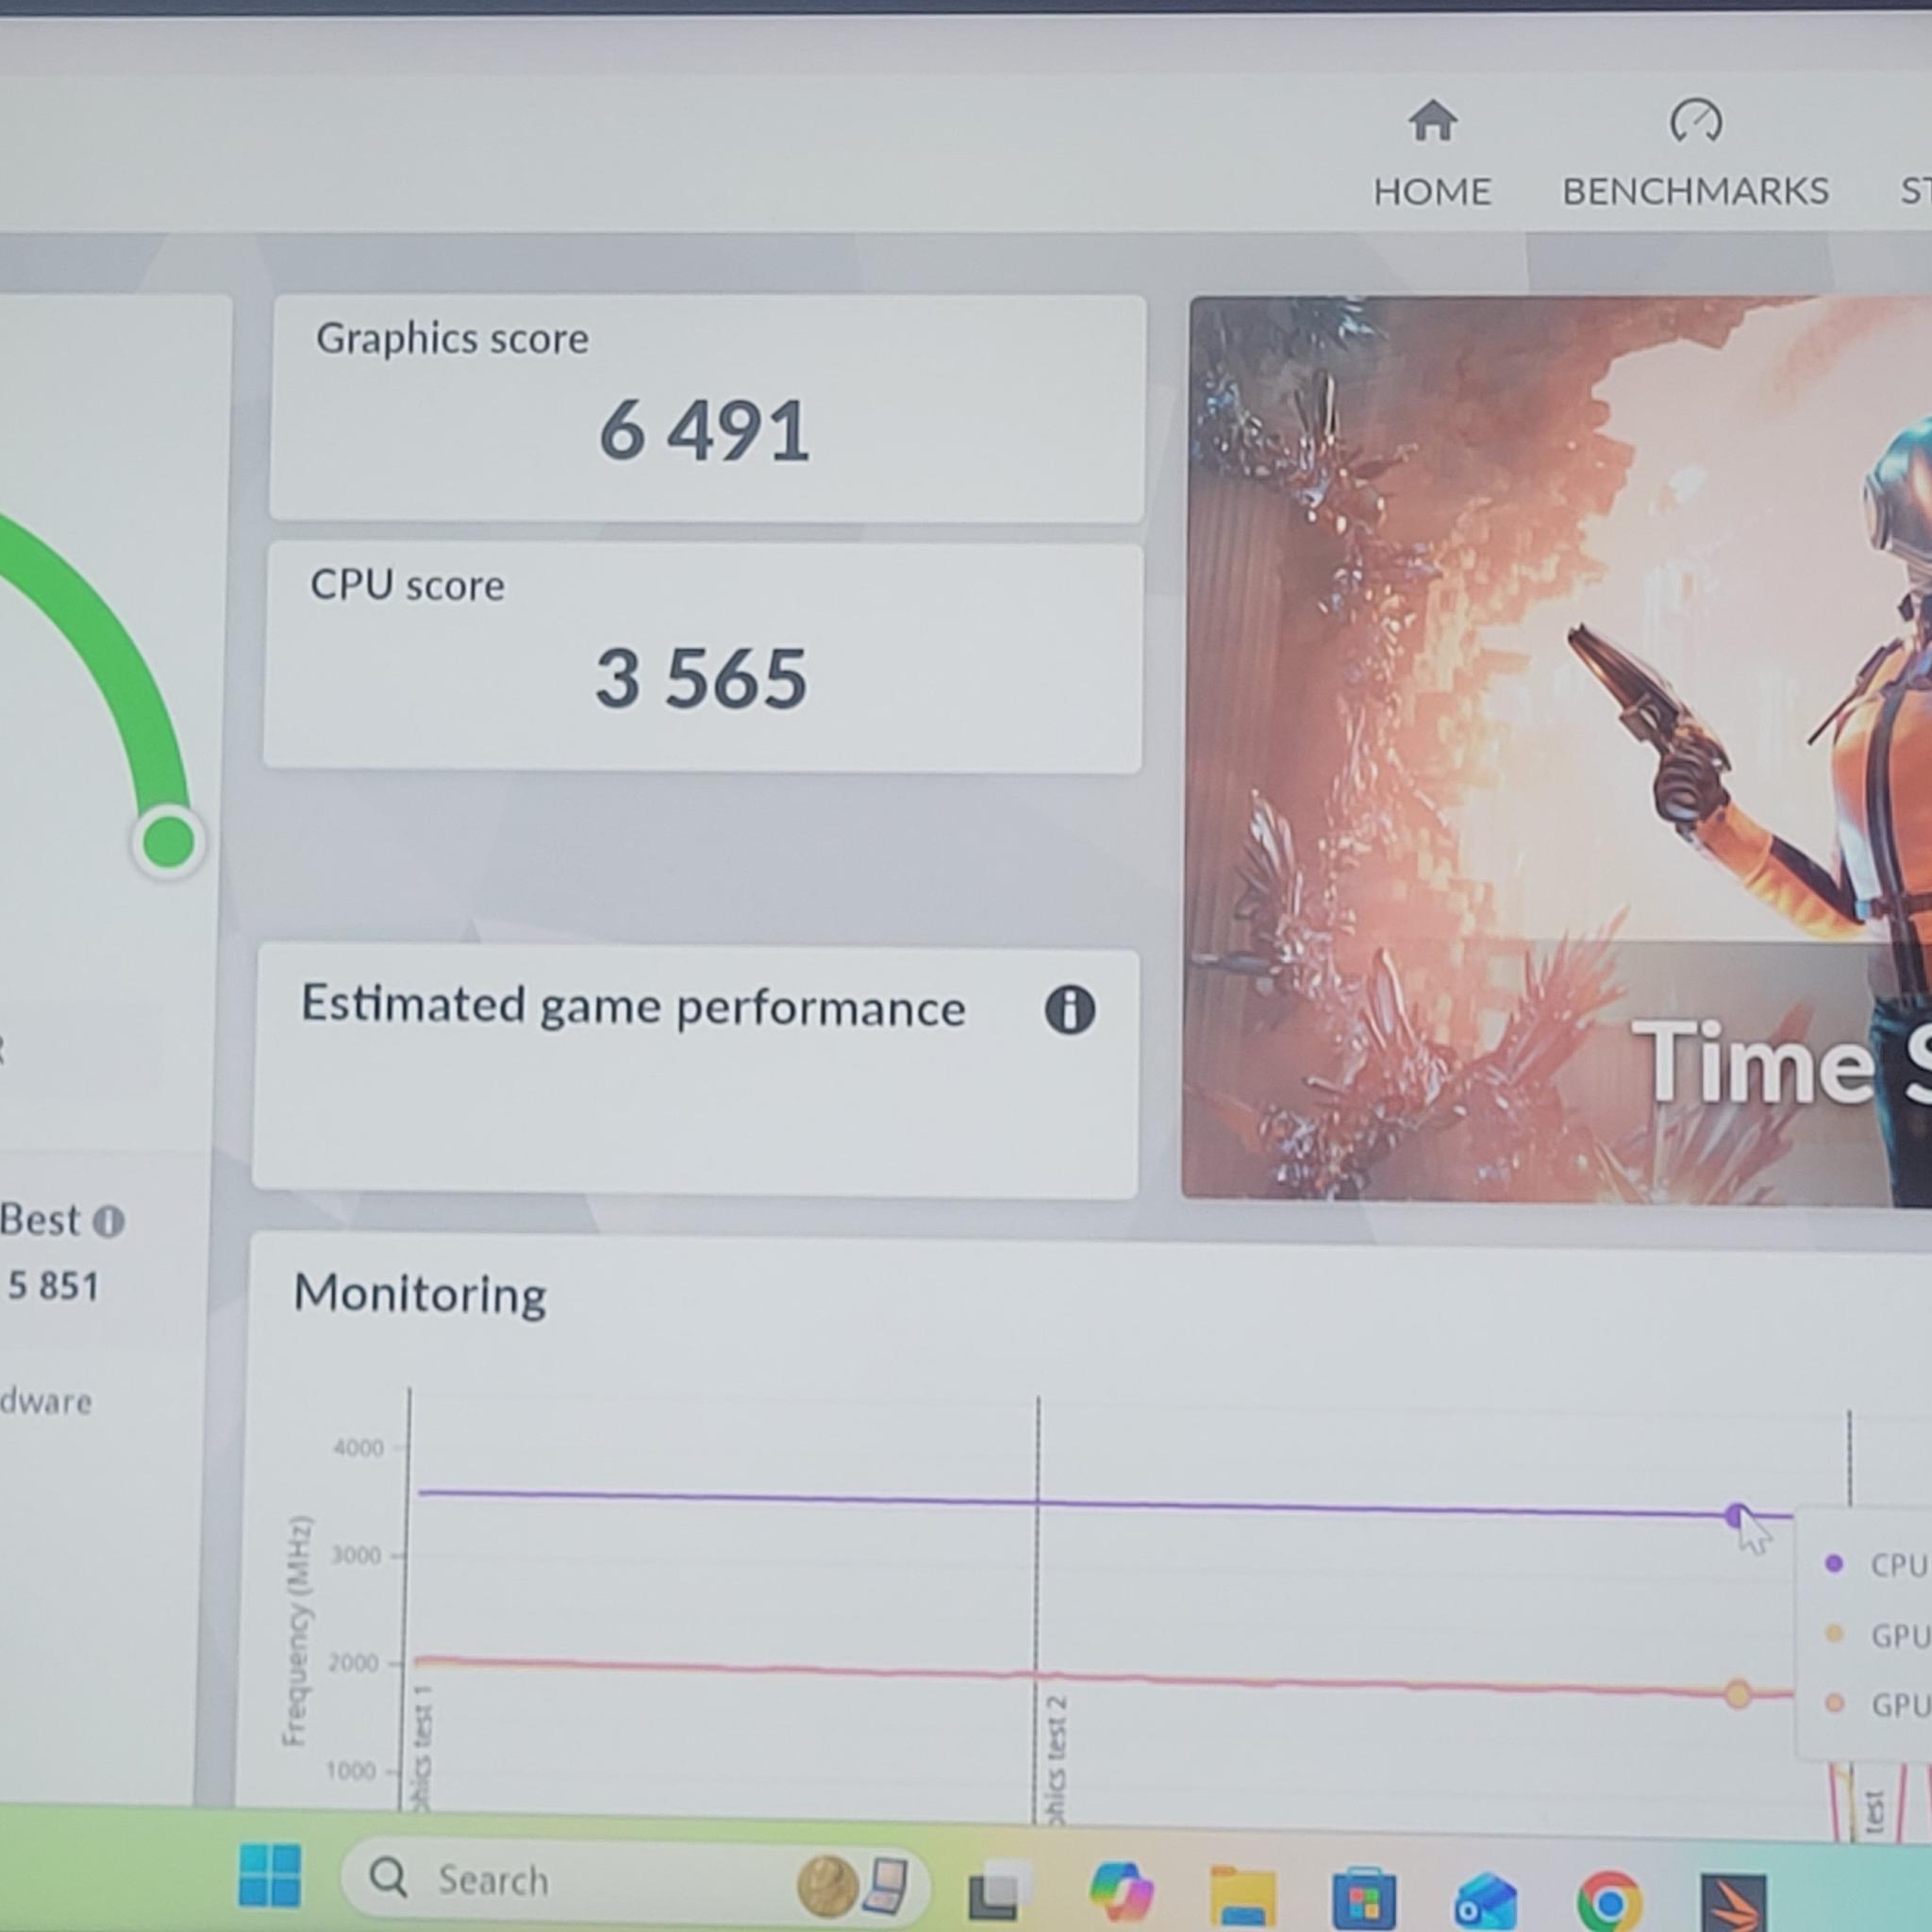Viewport: 1932px width, 1932px height.
Task: Open the HOME tab in 3DMark
Action: tap(1432, 153)
